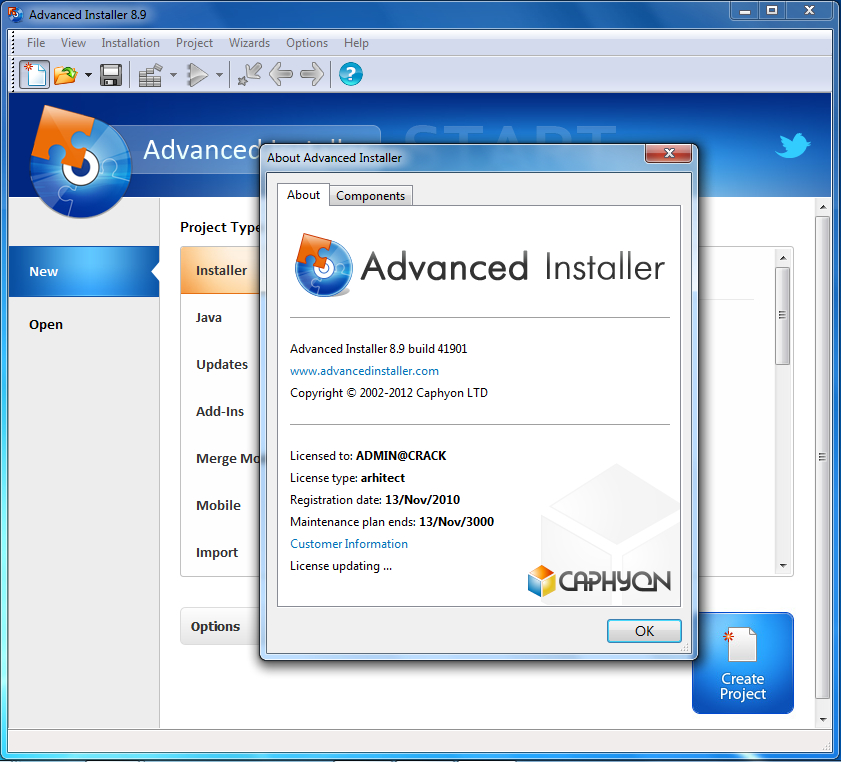Screen dimensions: 841x762
Task: Click the Build icon in the toolbar
Action: [150, 74]
